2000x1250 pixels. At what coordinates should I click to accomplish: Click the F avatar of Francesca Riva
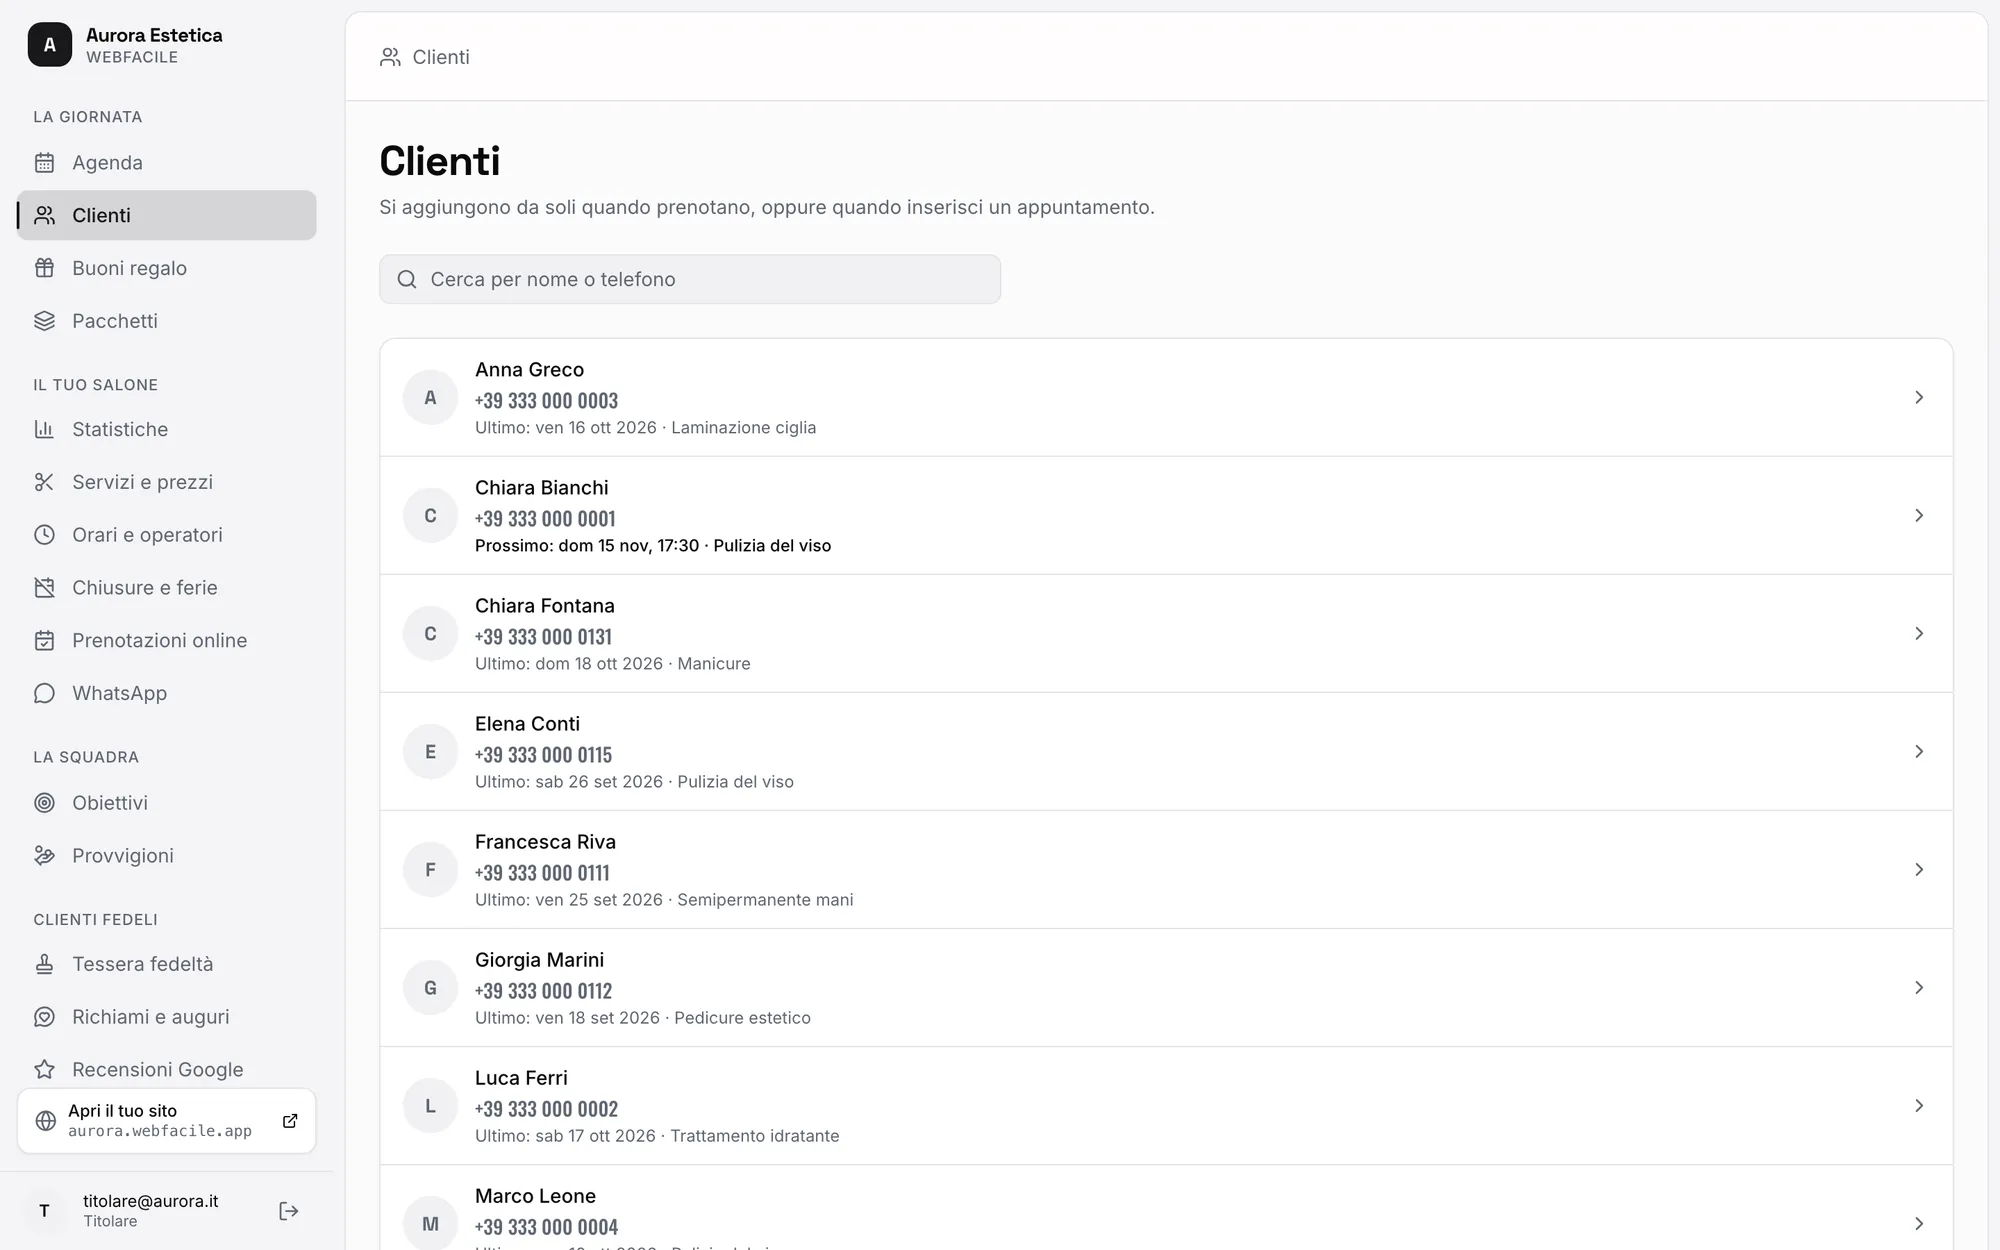tap(430, 870)
